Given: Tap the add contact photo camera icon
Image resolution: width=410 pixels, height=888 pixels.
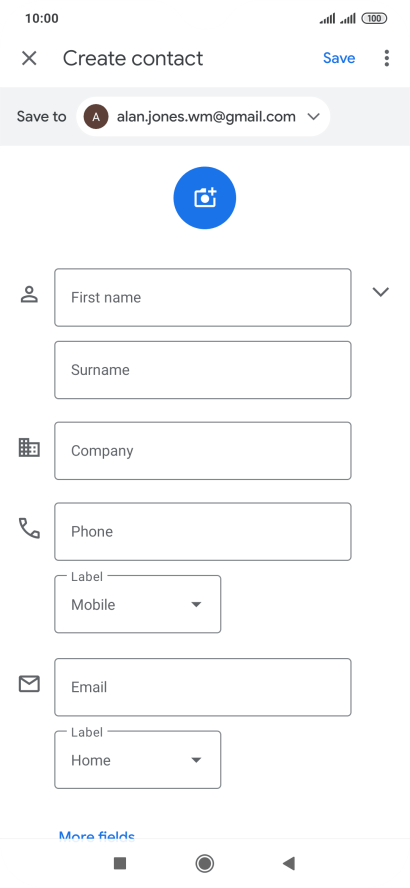Looking at the screenshot, I should click(x=204, y=198).
